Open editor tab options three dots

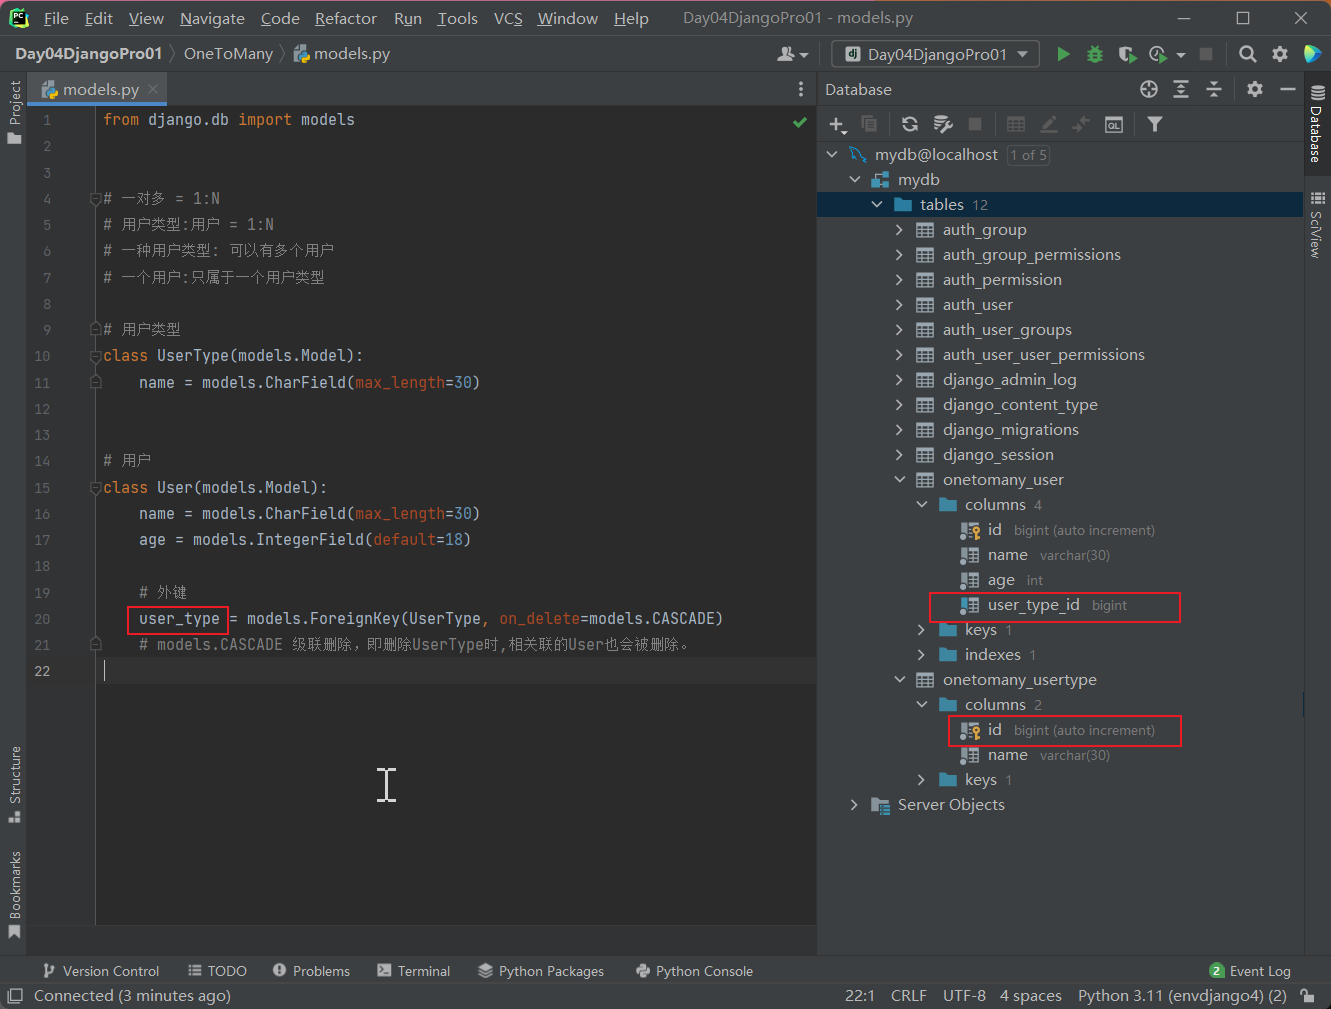click(801, 89)
